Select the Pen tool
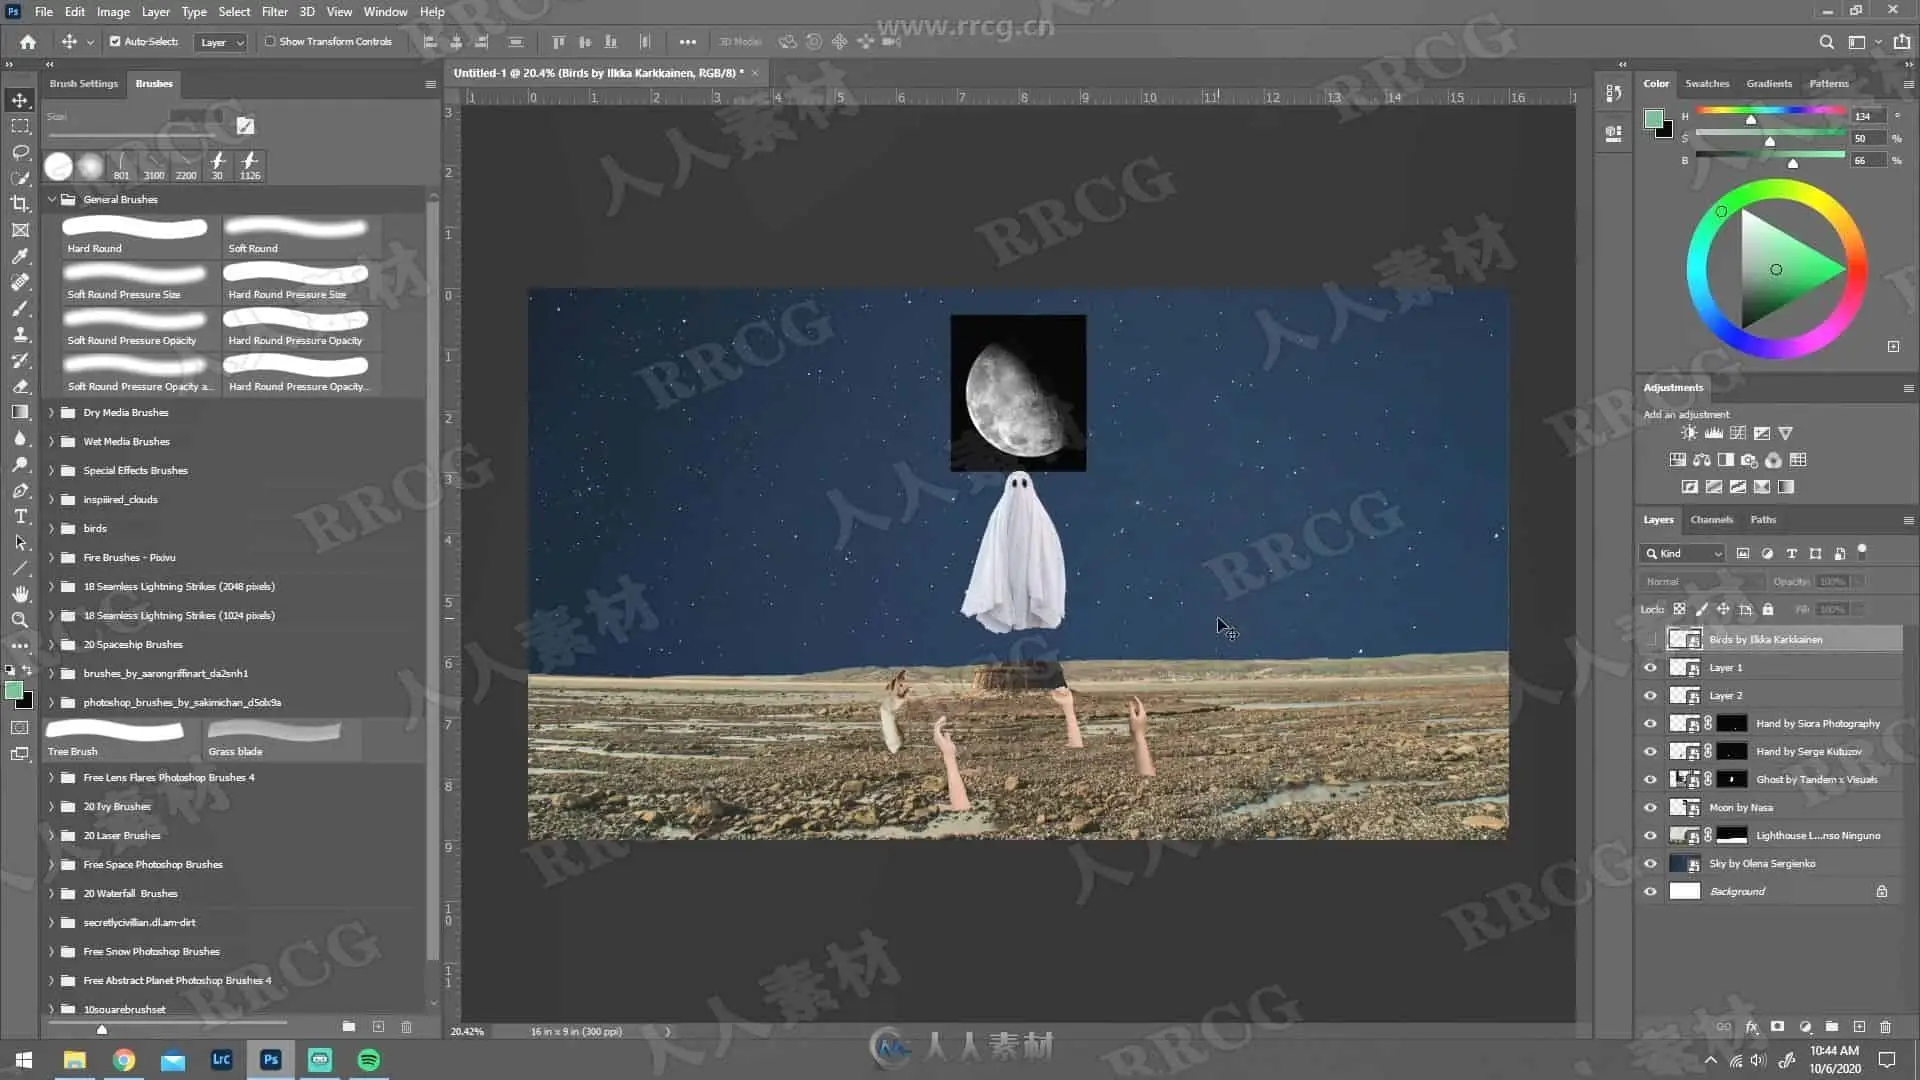Image resolution: width=1920 pixels, height=1080 pixels. coord(20,490)
